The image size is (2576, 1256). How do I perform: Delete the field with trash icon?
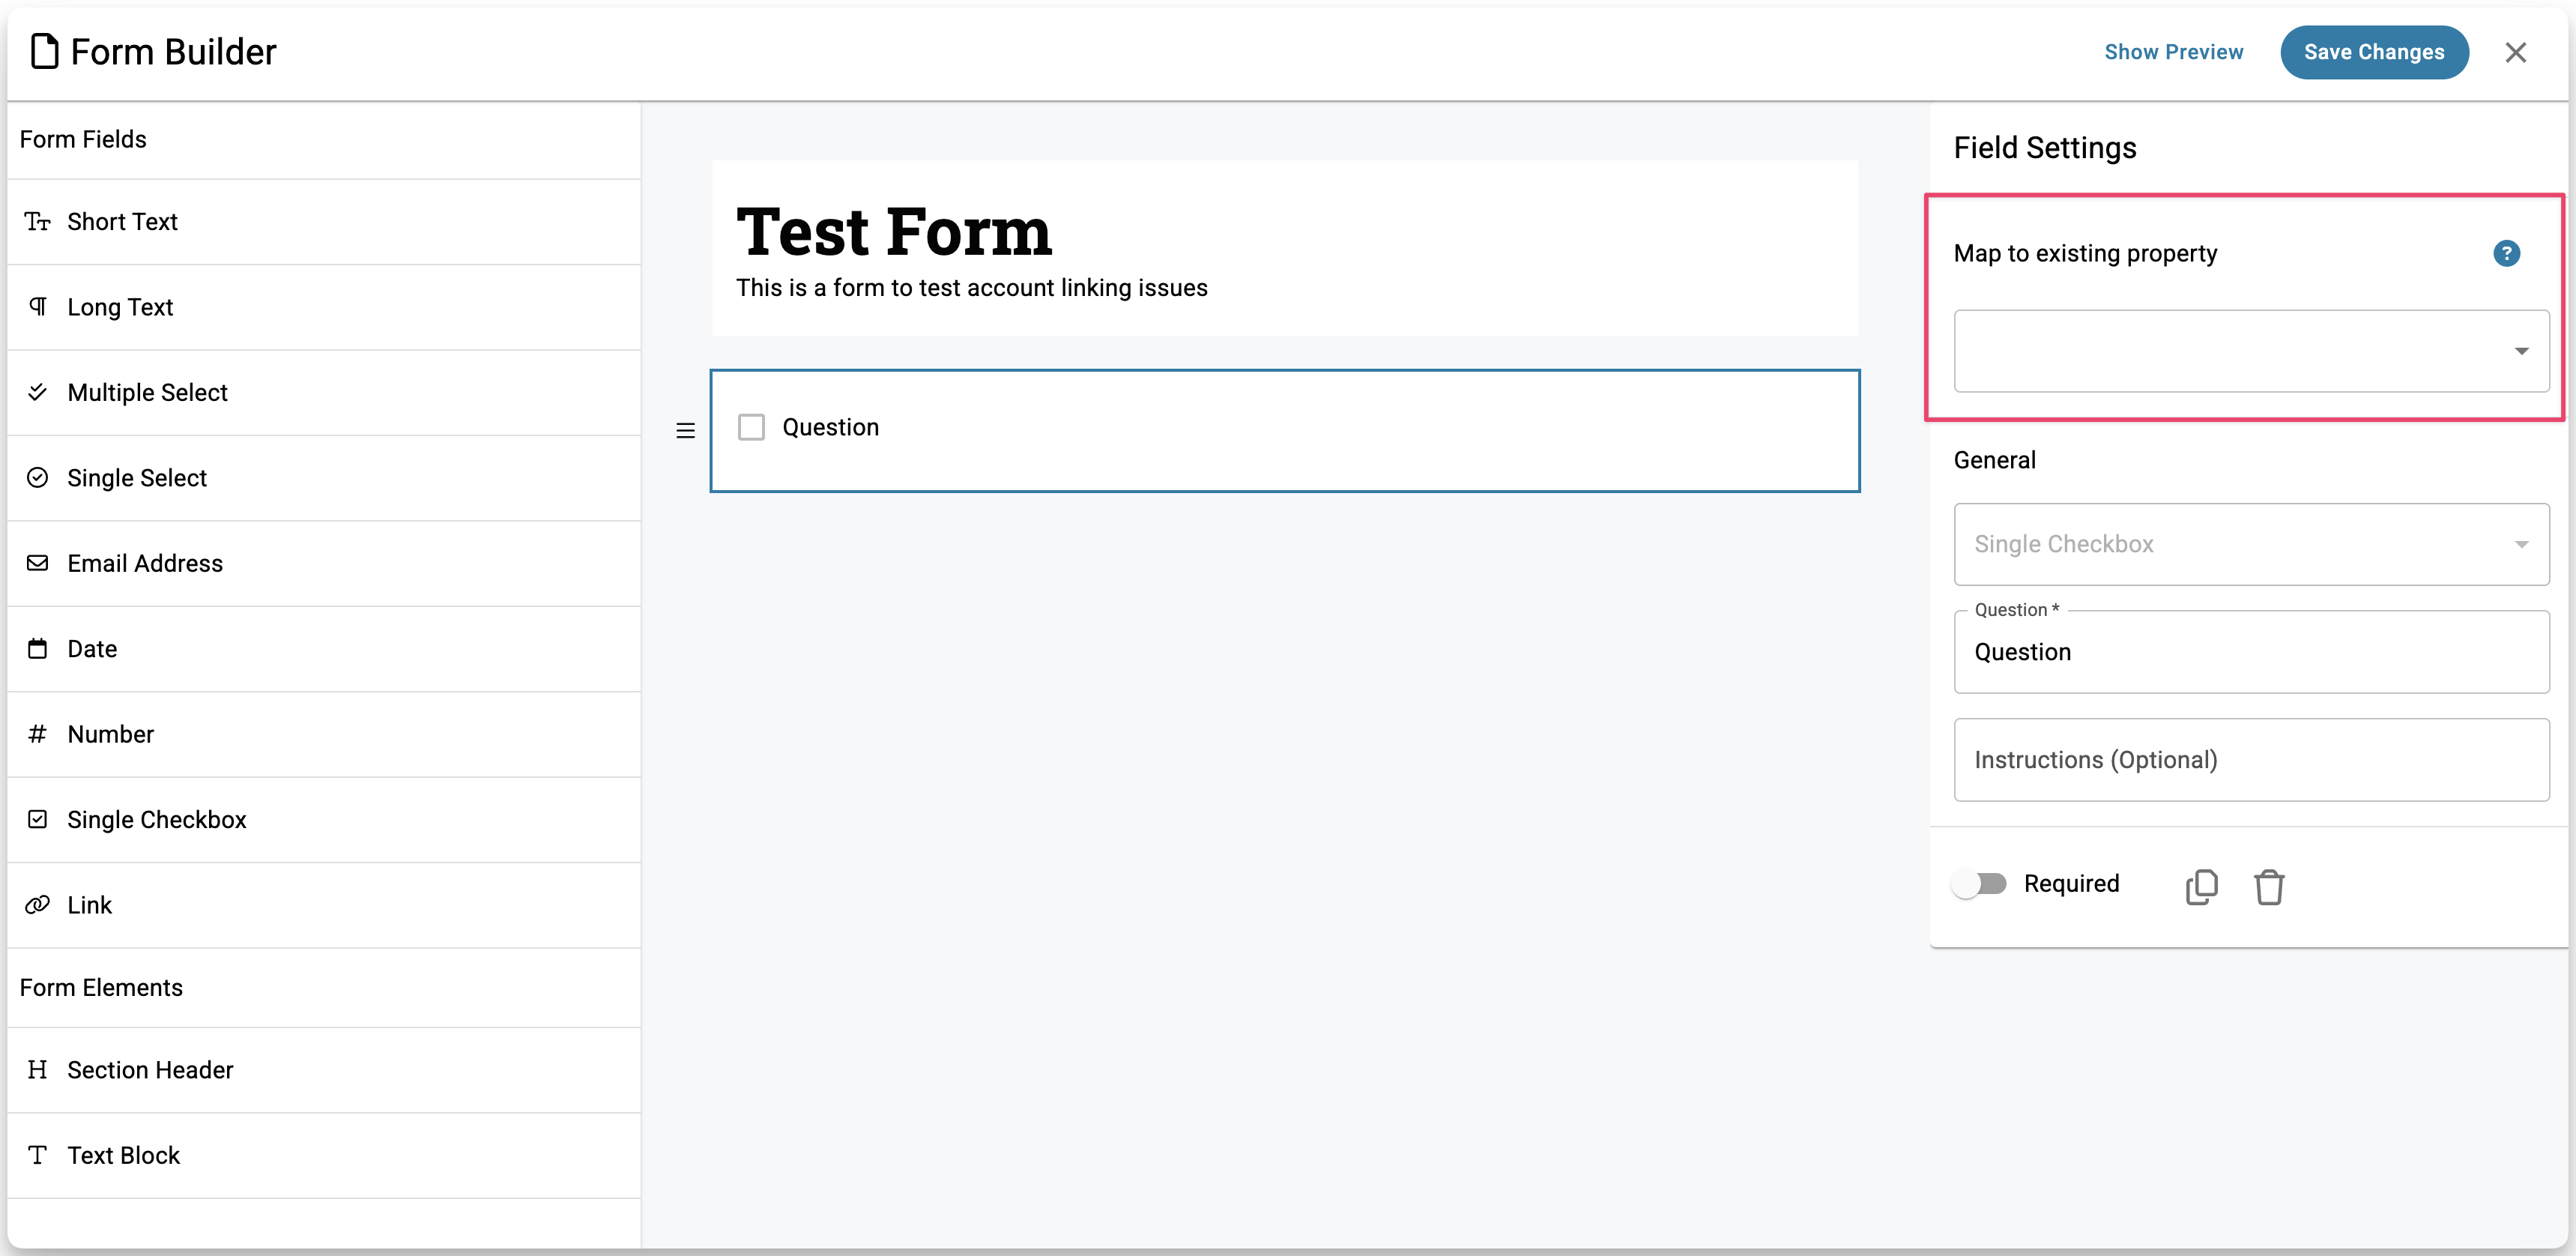pyautogui.click(x=2268, y=886)
